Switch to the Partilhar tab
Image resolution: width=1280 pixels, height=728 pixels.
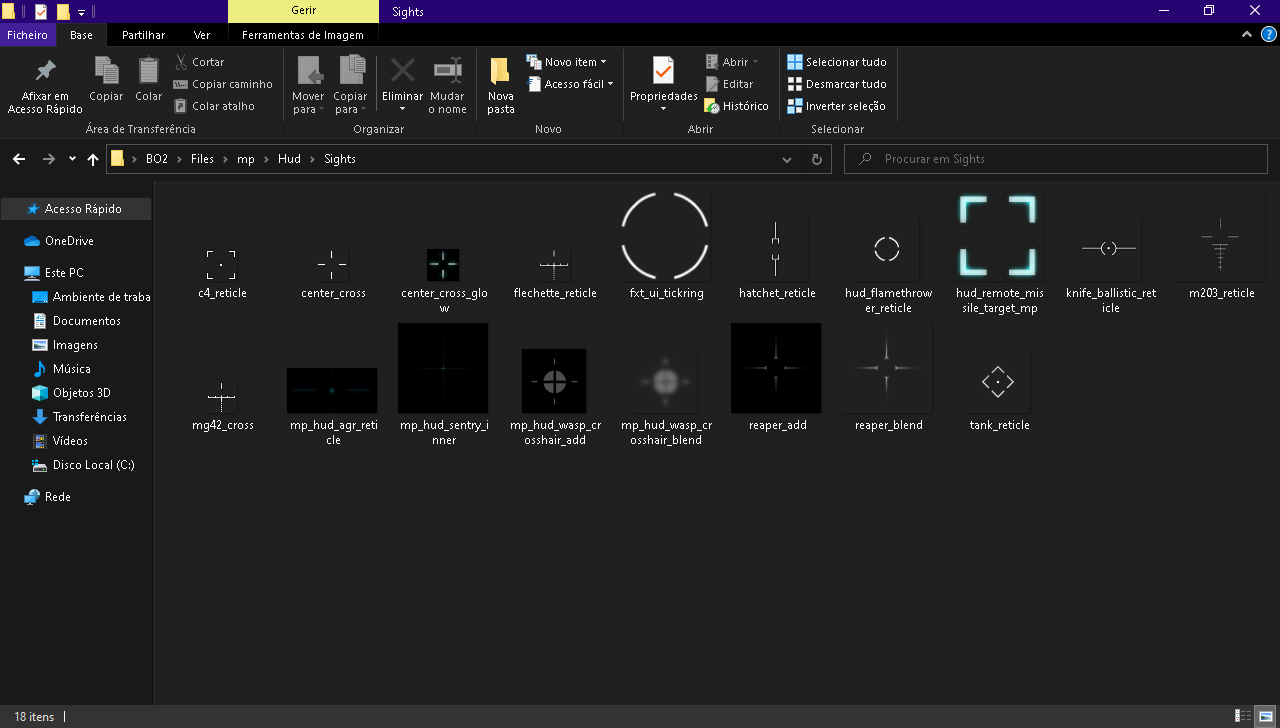143,35
